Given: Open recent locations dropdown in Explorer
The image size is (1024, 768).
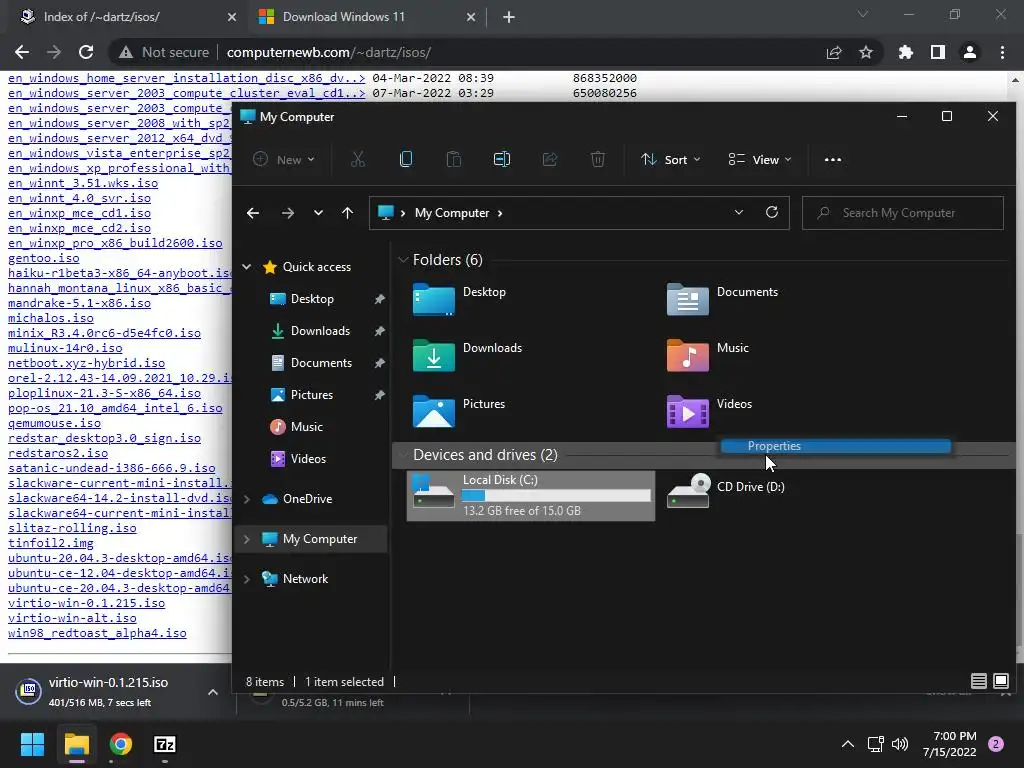Looking at the screenshot, I should (318, 213).
